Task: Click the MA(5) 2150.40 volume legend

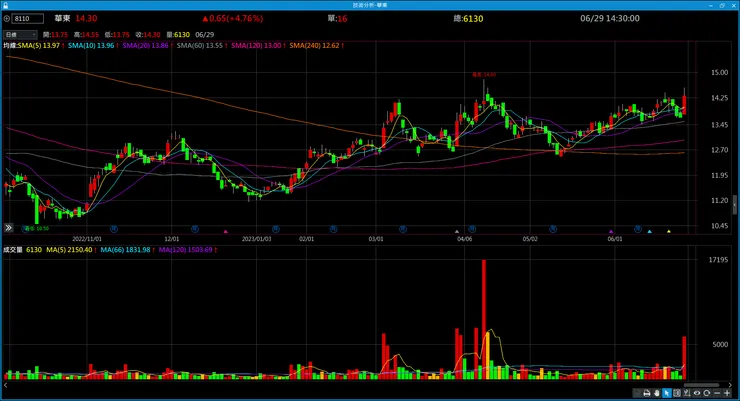Action: point(69,250)
